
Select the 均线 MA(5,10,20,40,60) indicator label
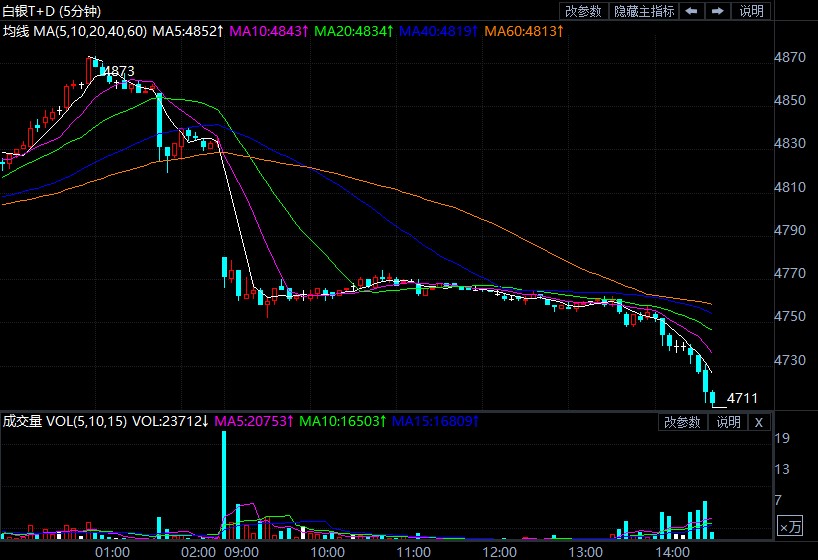point(74,31)
